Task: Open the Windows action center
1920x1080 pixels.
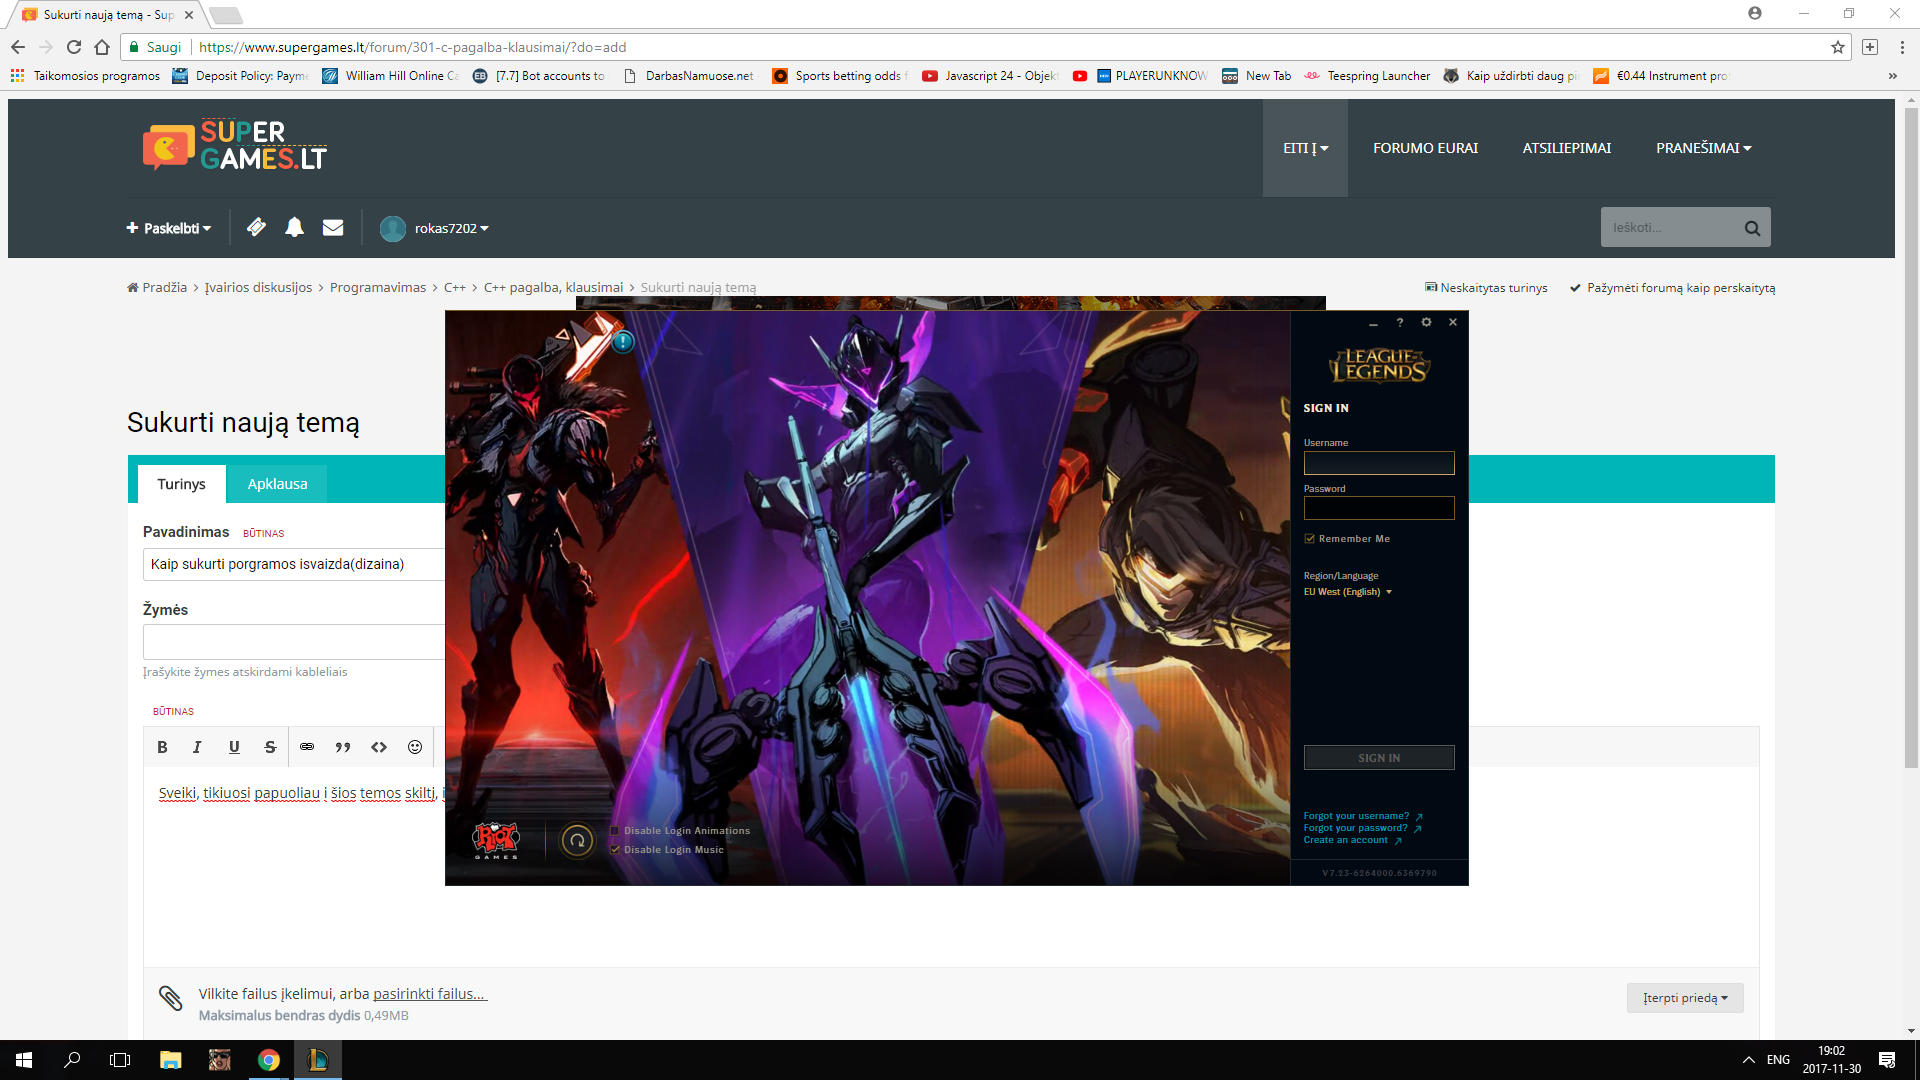Action: (1887, 1060)
